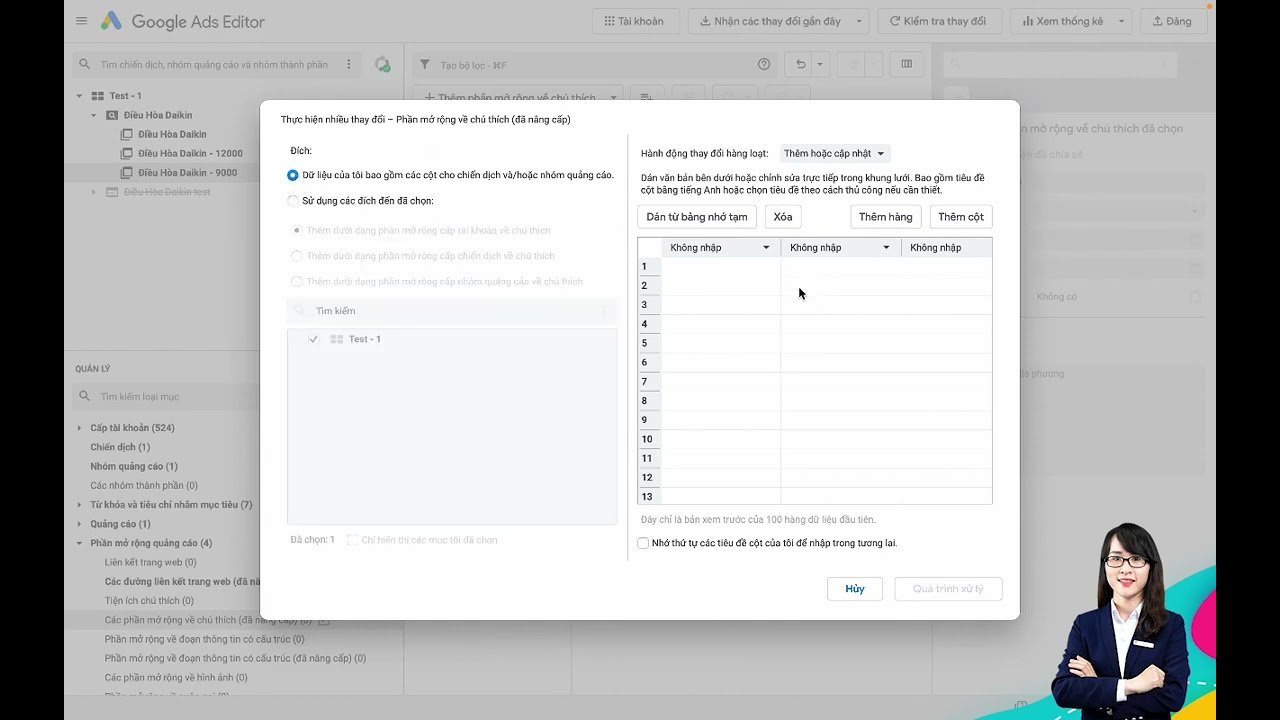This screenshot has height=720, width=1280.
Task: Click 'Dán từ bảng nhớ tạm' button
Action: pyautogui.click(x=696, y=217)
